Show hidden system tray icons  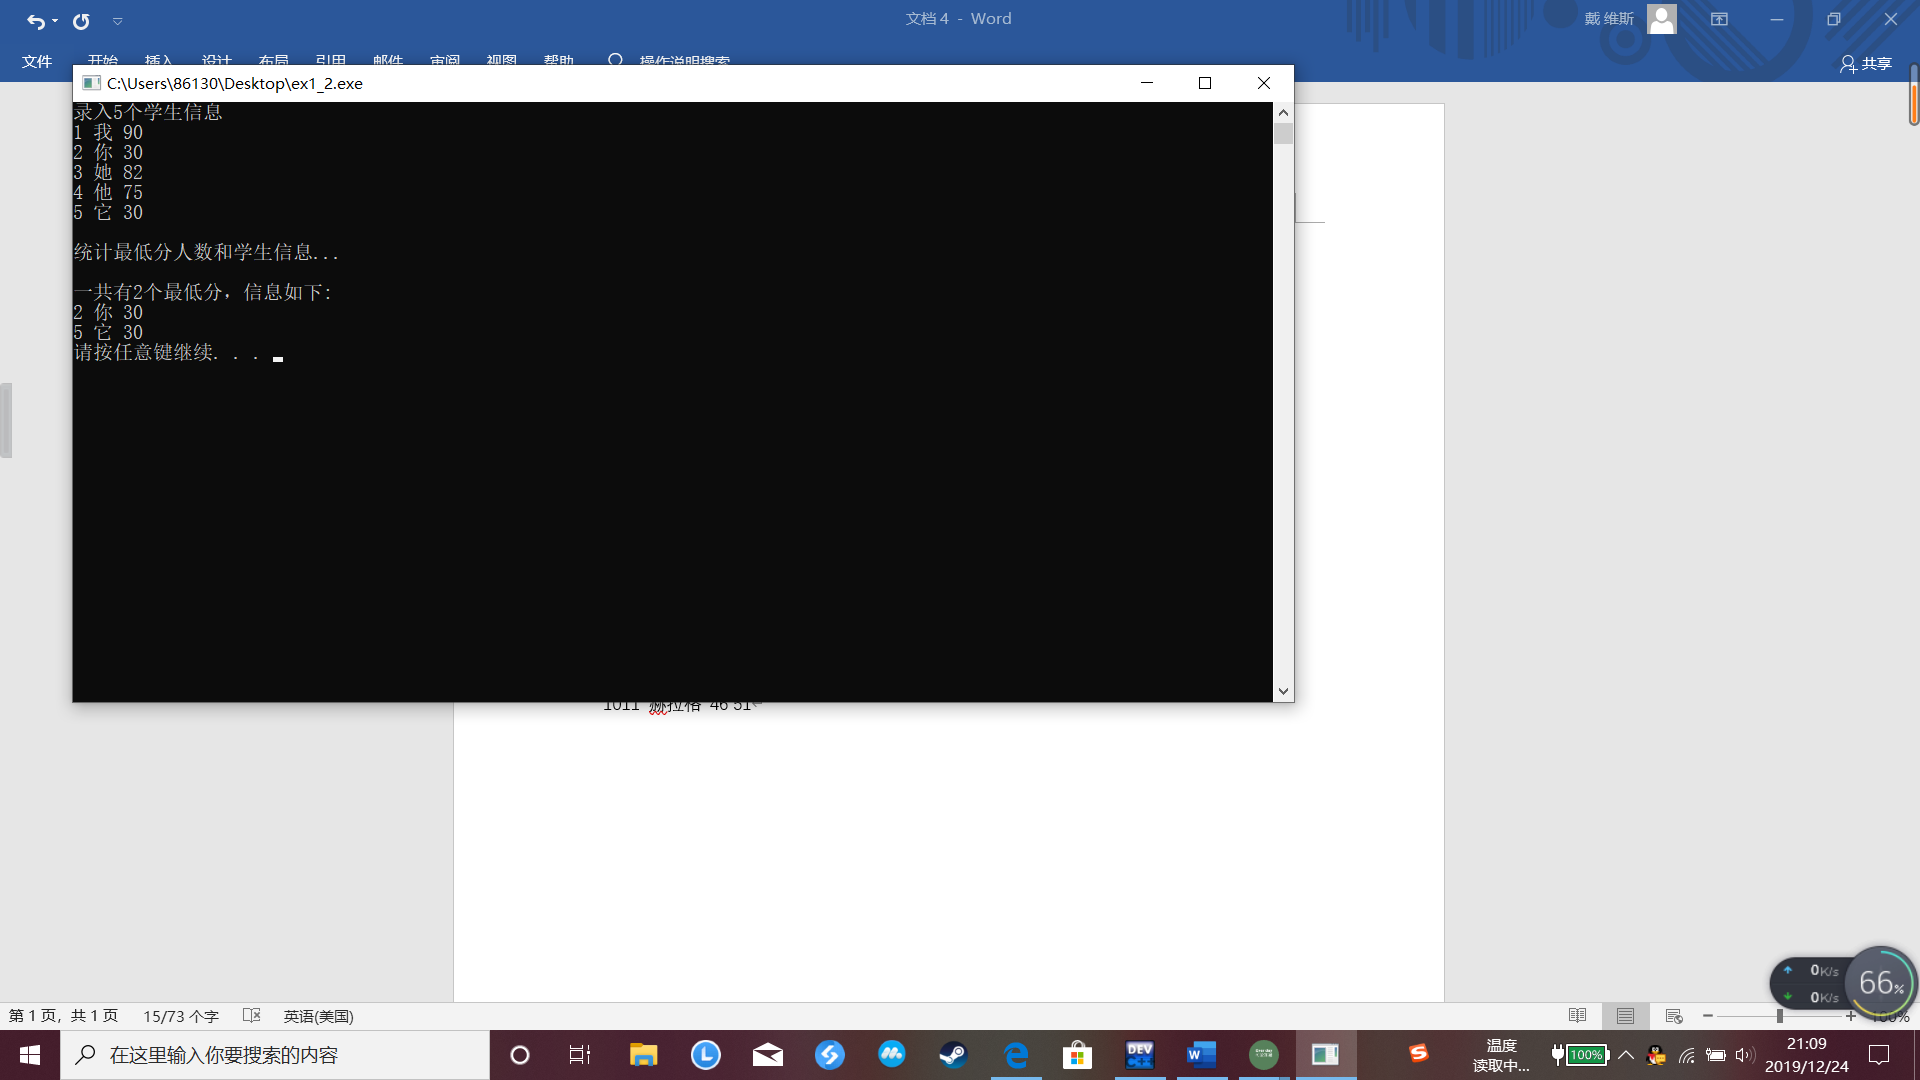click(1626, 1055)
